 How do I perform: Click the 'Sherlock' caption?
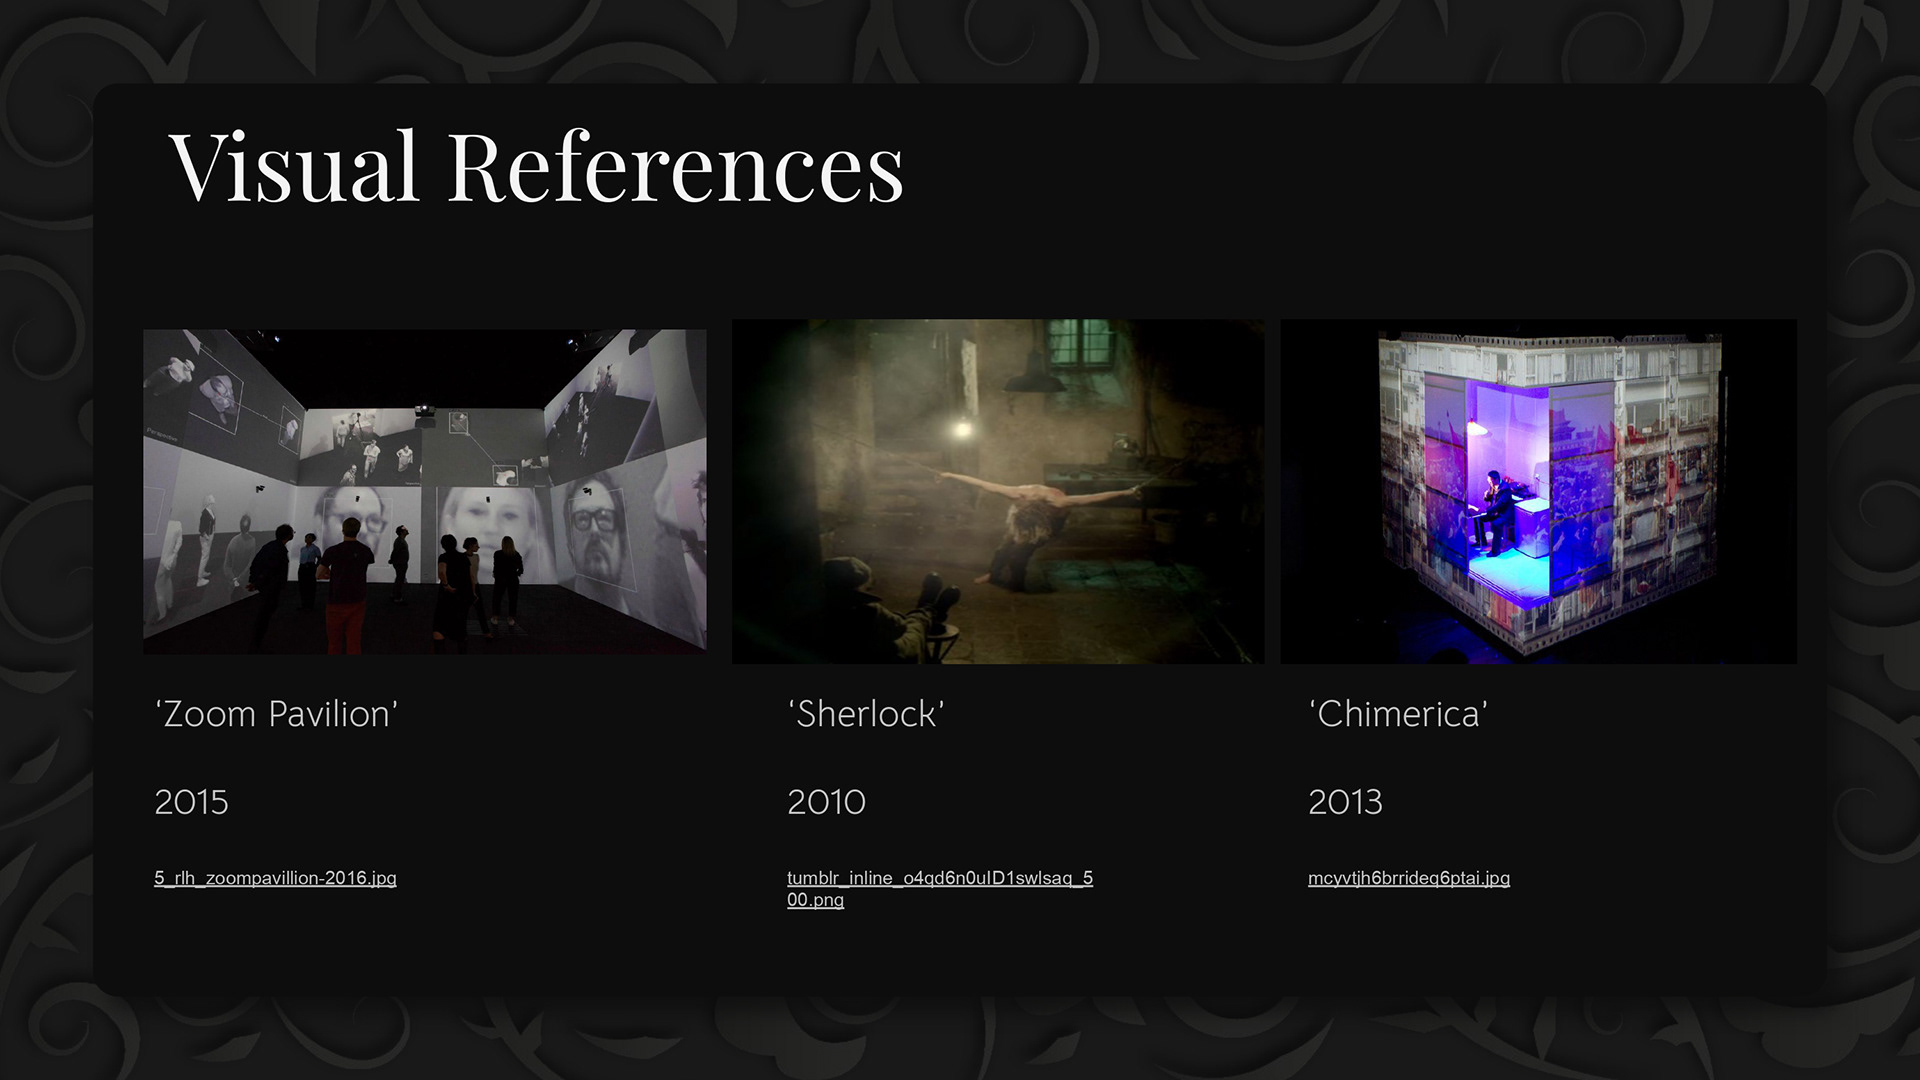point(866,714)
